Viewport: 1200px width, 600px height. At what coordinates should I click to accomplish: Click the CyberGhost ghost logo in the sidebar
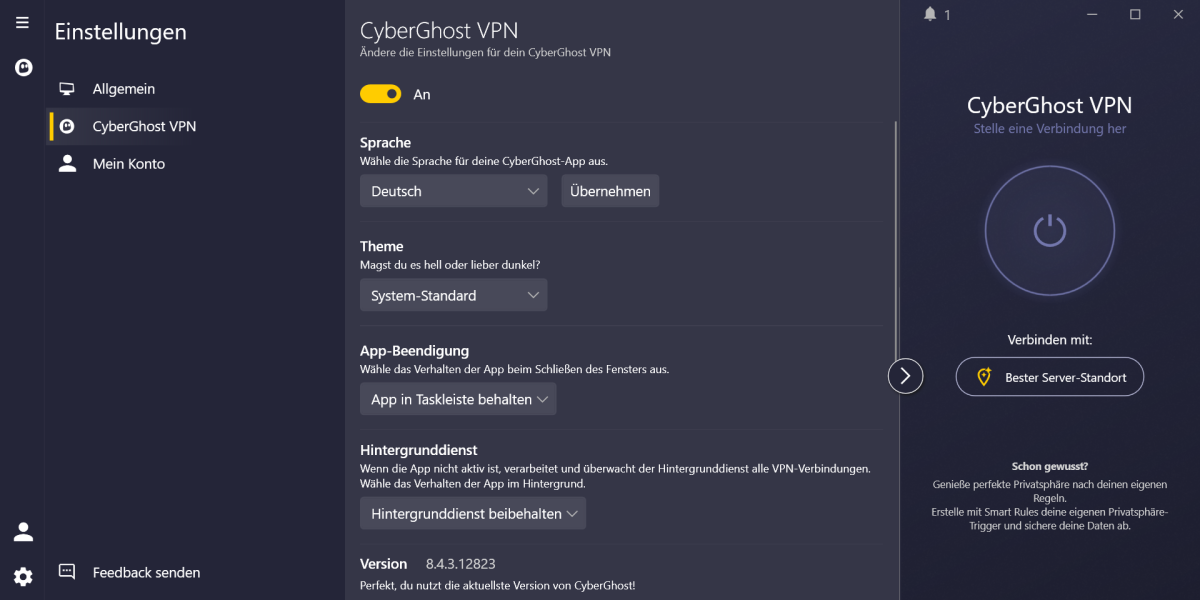[x=22, y=67]
